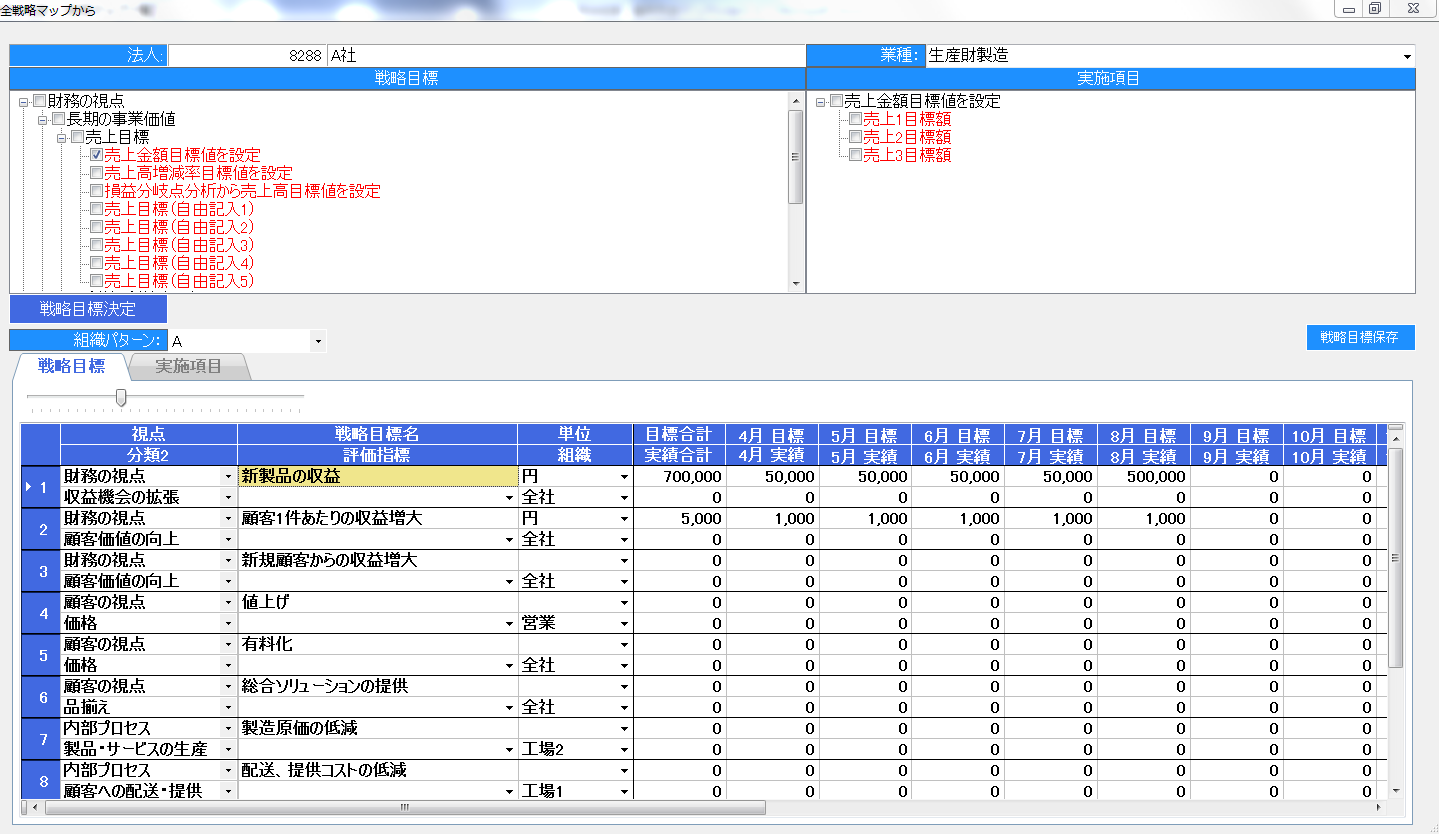Uncheck 売上金額目標値を設定 in strategy tree
1439x834 pixels.
[x=97, y=155]
